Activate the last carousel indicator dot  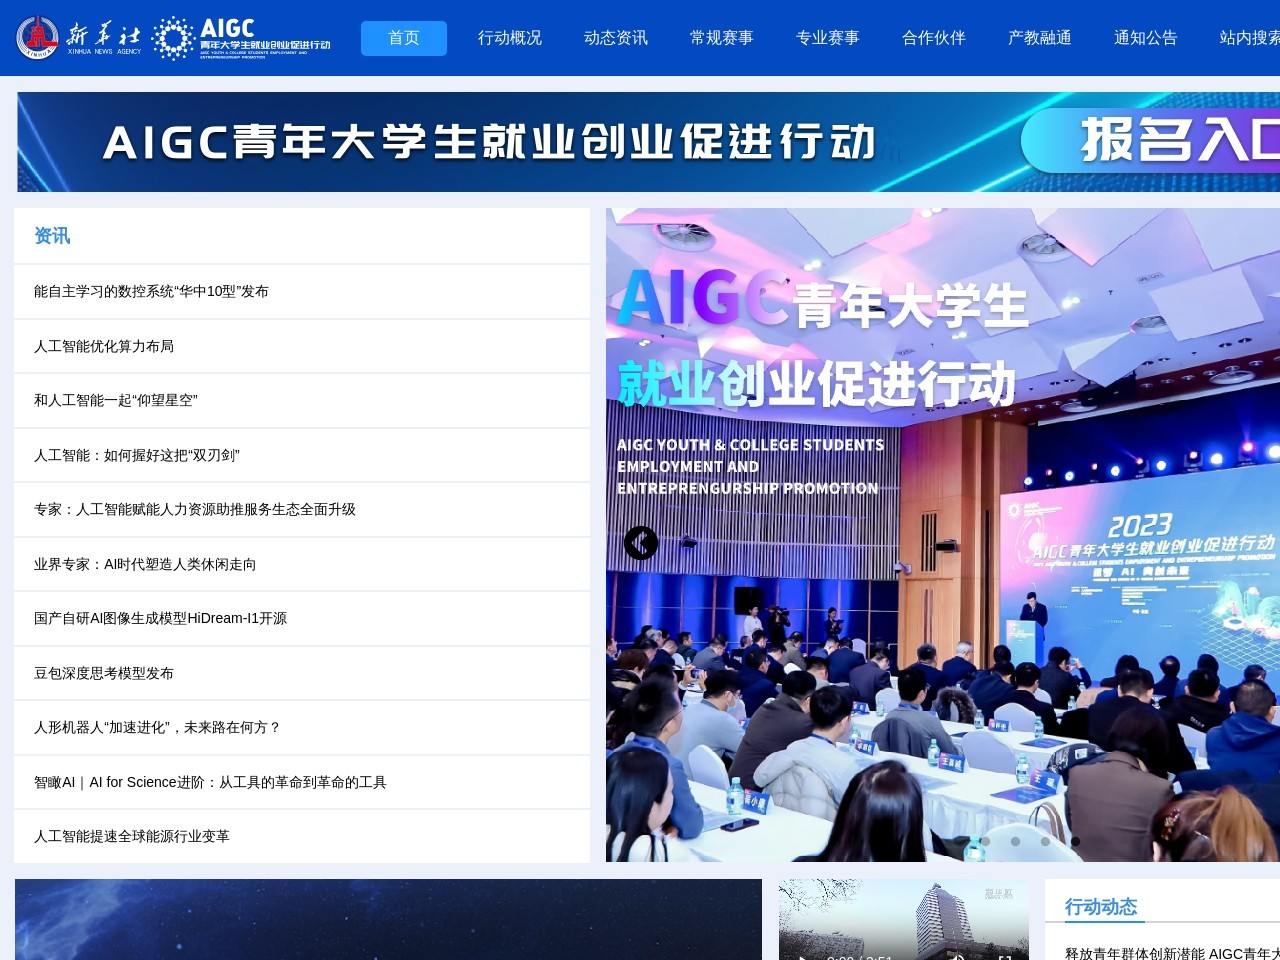(x=1075, y=841)
